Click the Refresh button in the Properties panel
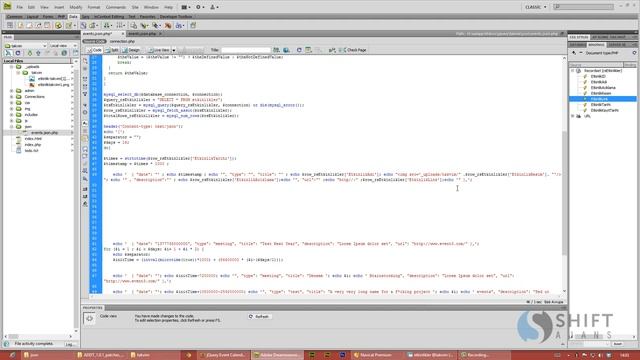 click(x=259, y=316)
